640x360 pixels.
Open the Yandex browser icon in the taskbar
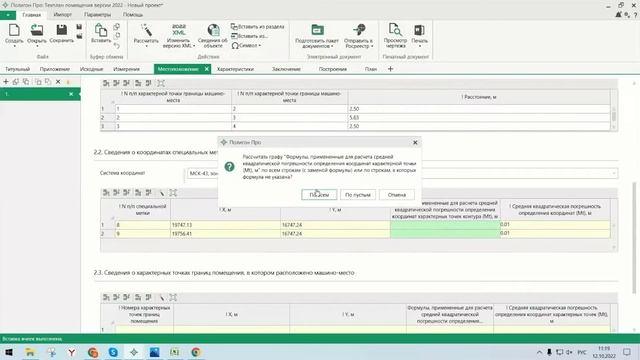coord(72,352)
